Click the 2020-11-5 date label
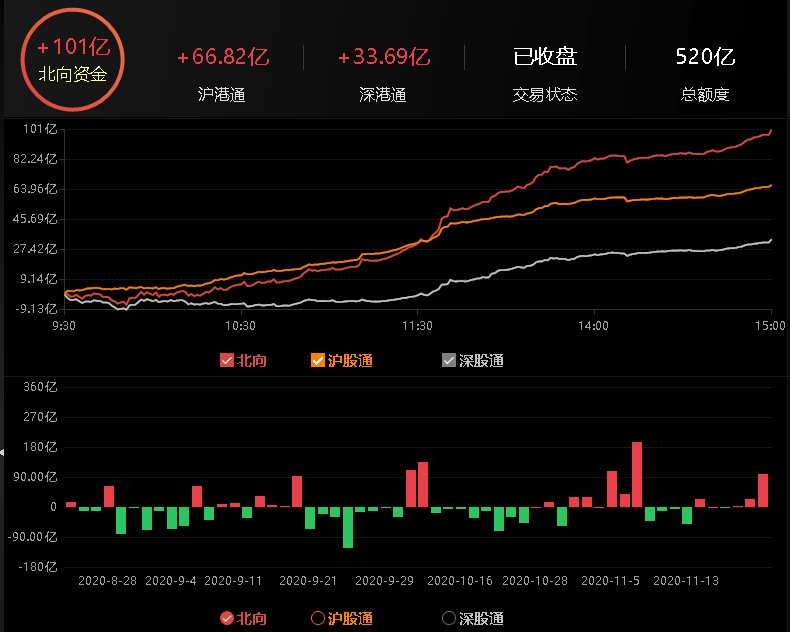Screen dimensions: 790x632 click(x=611, y=581)
